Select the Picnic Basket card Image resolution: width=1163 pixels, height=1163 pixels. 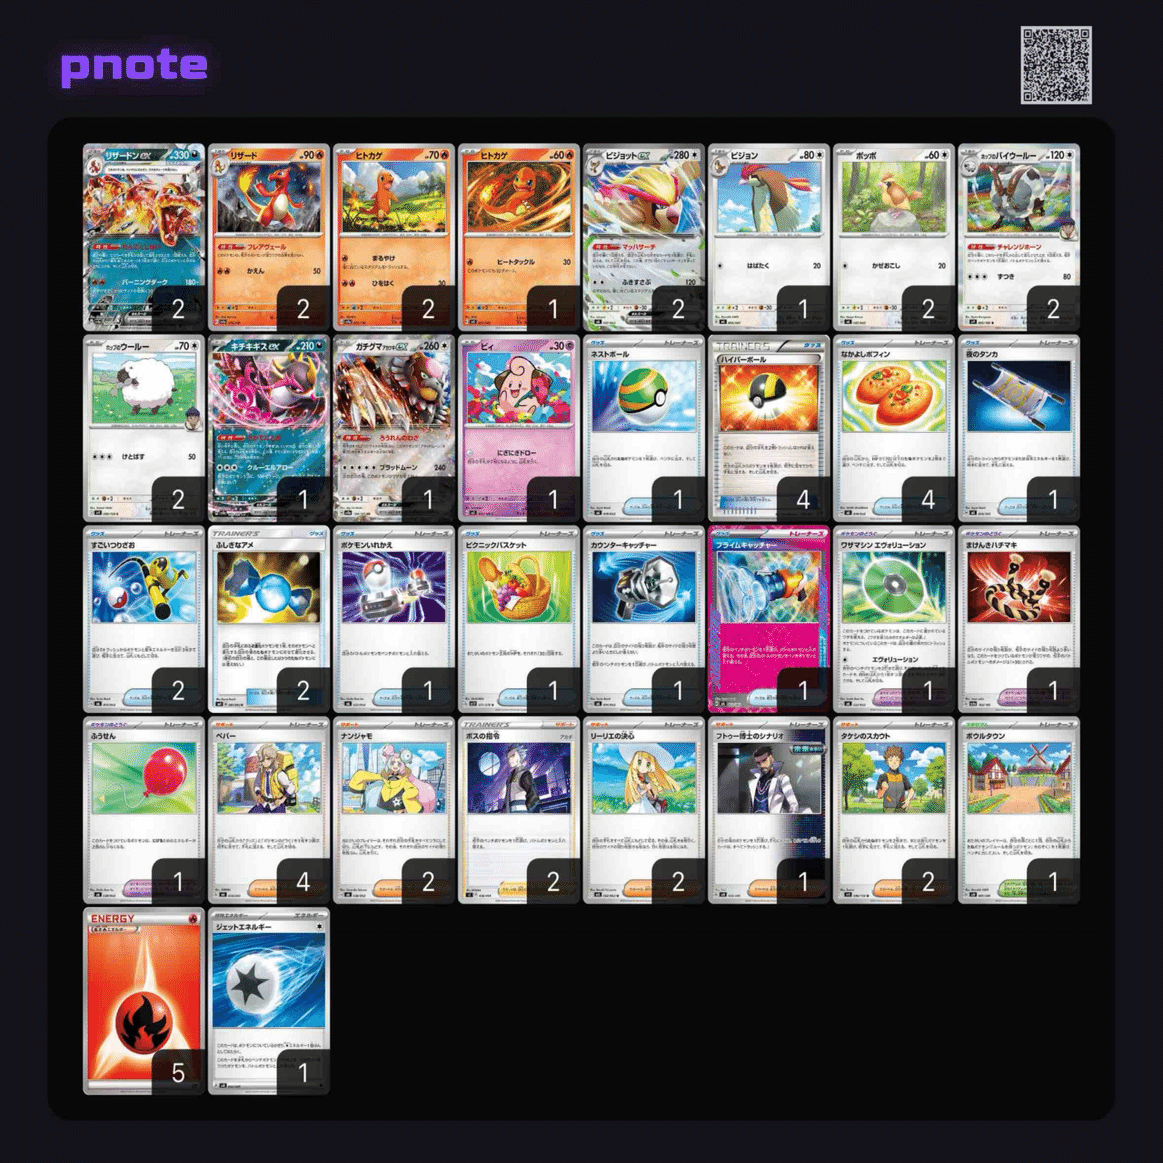[x=518, y=619]
